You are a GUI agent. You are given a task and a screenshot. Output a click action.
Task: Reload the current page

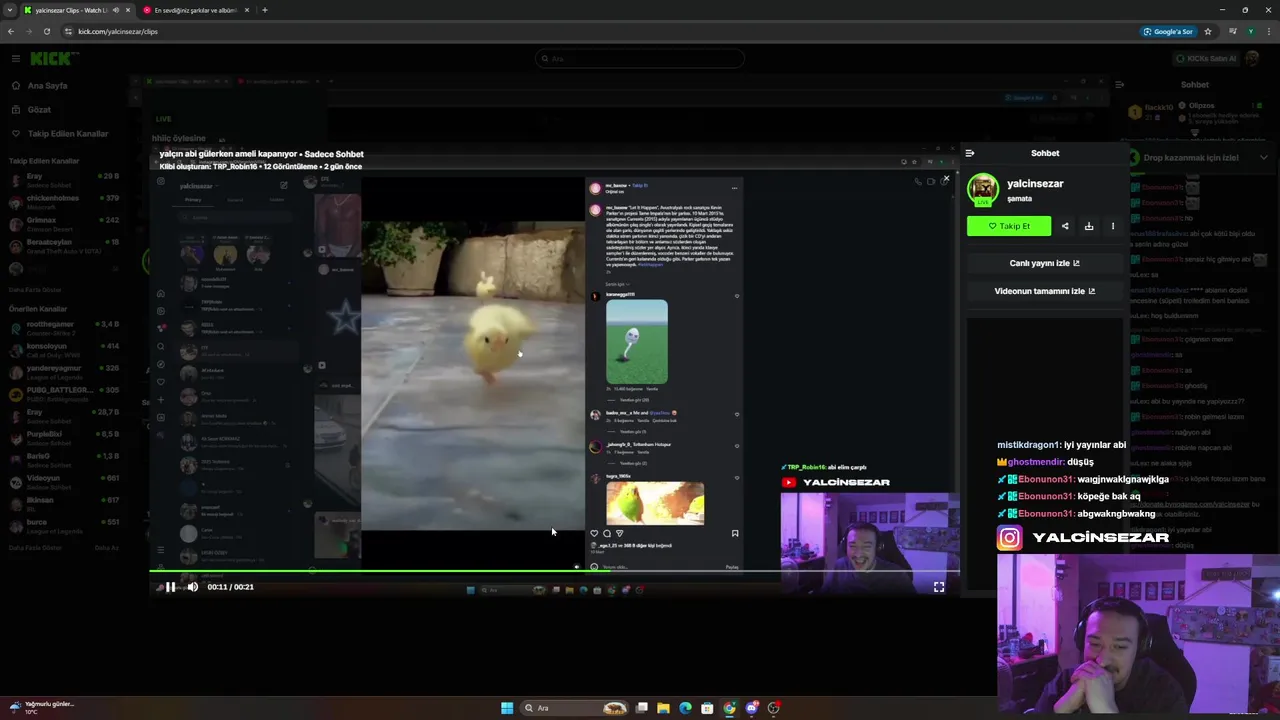tap(46, 32)
